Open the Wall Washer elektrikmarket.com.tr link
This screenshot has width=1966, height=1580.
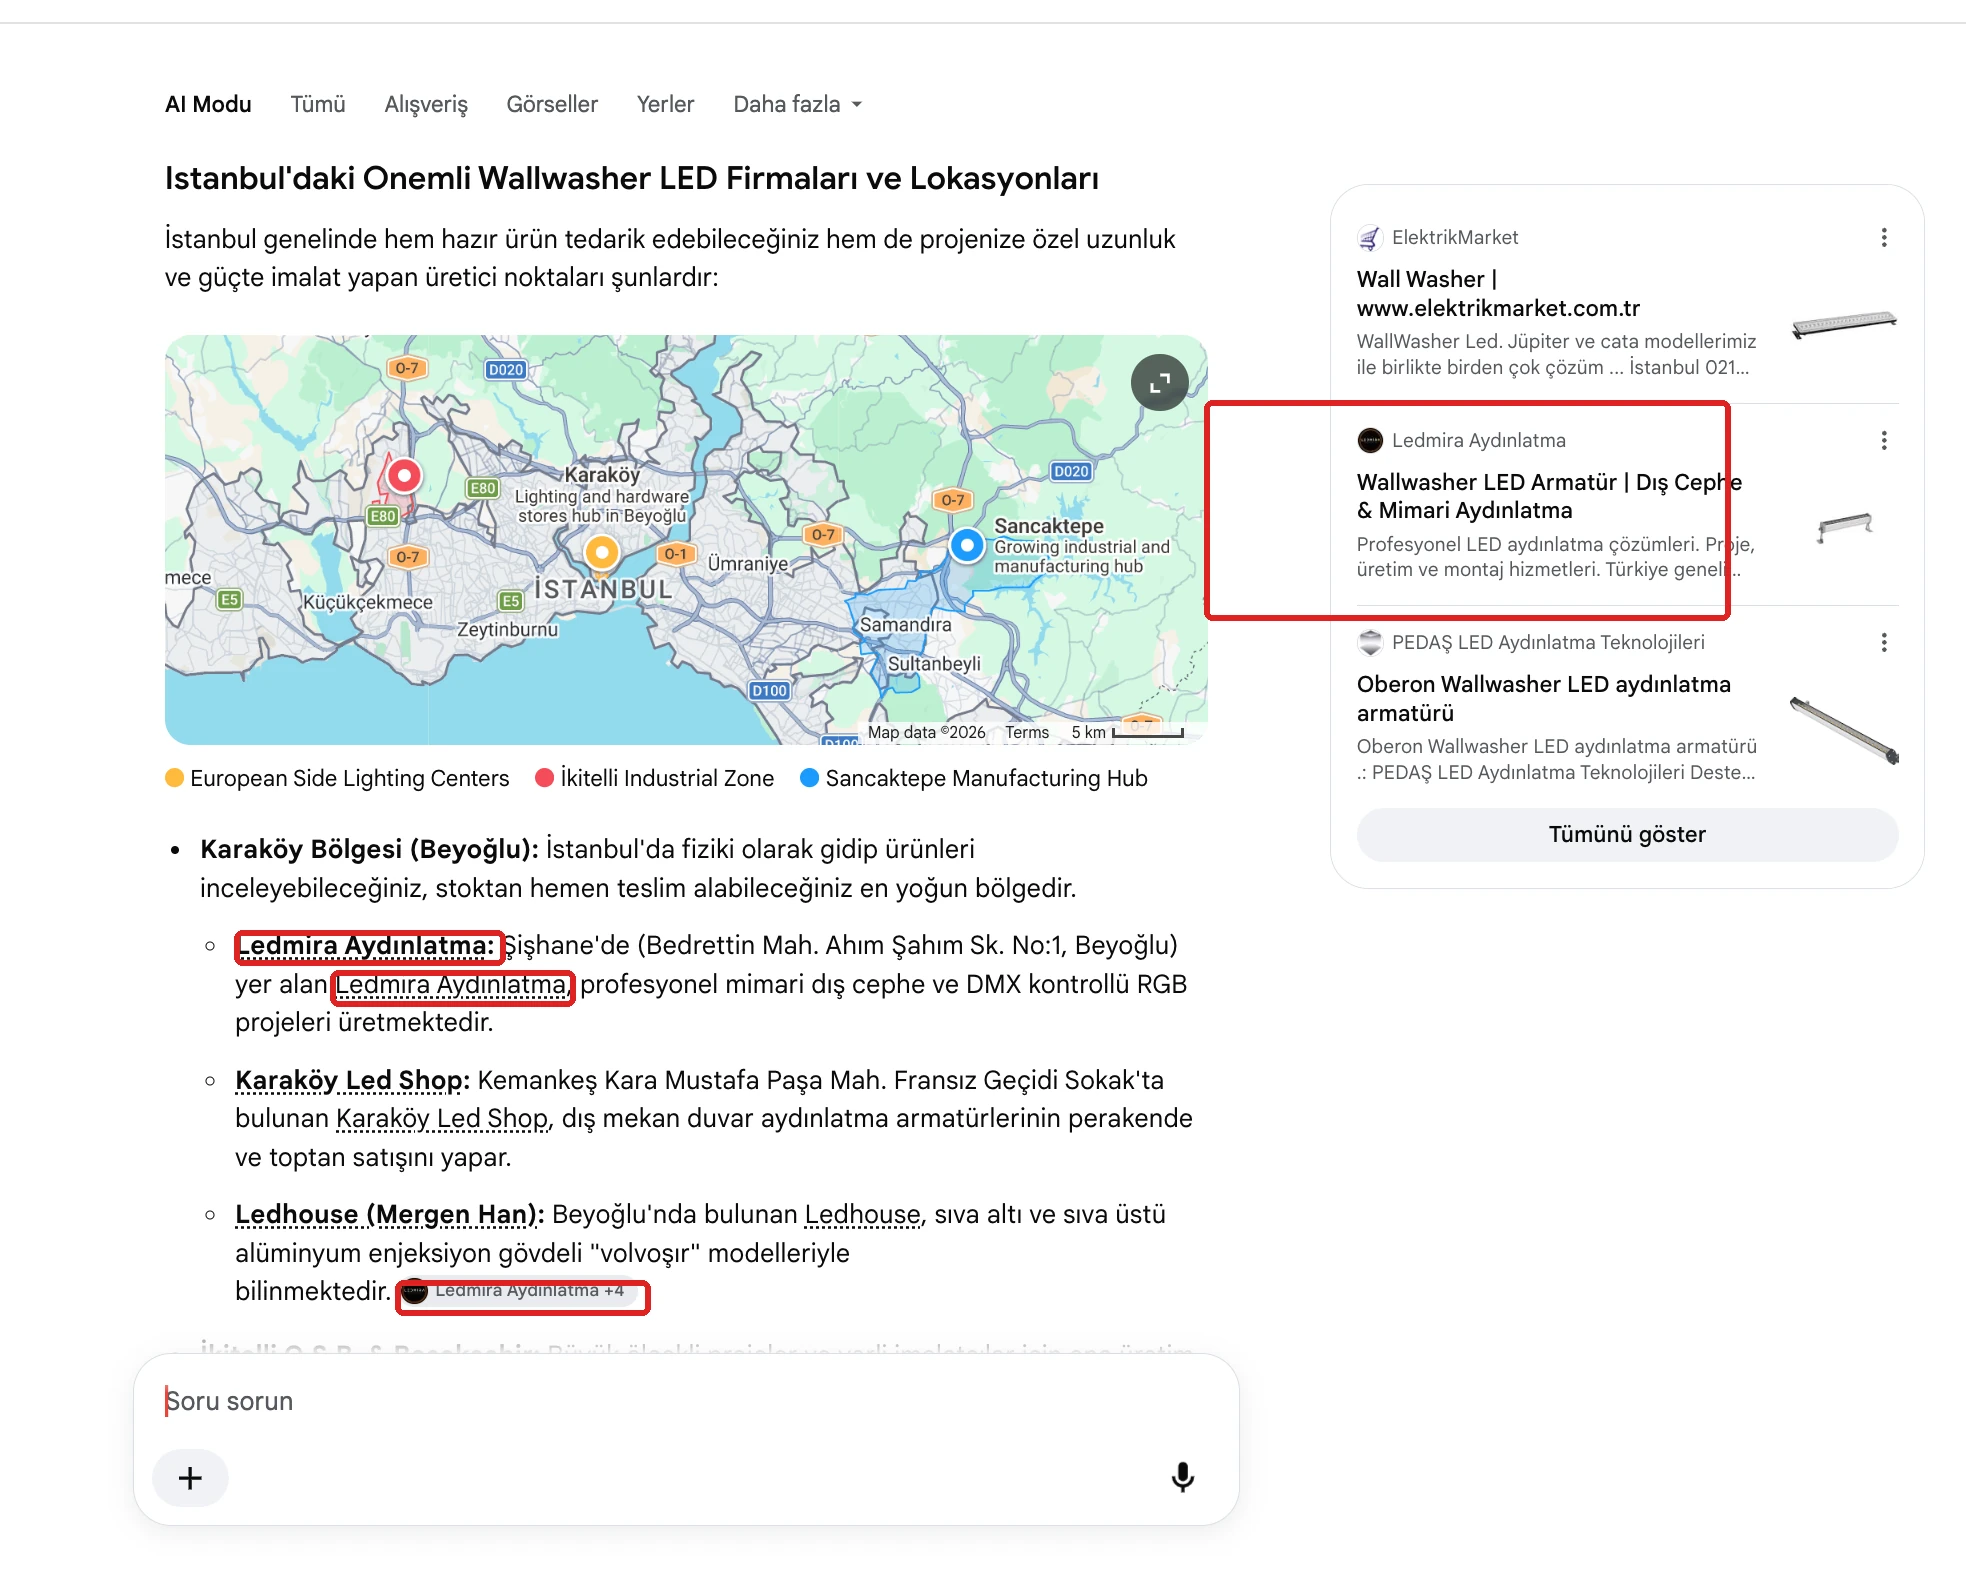point(1498,294)
